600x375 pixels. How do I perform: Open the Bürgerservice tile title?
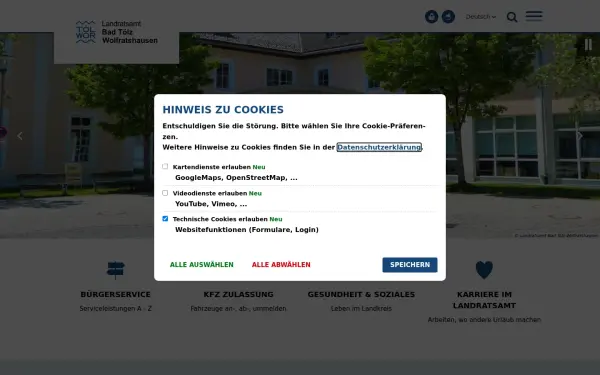(116, 295)
